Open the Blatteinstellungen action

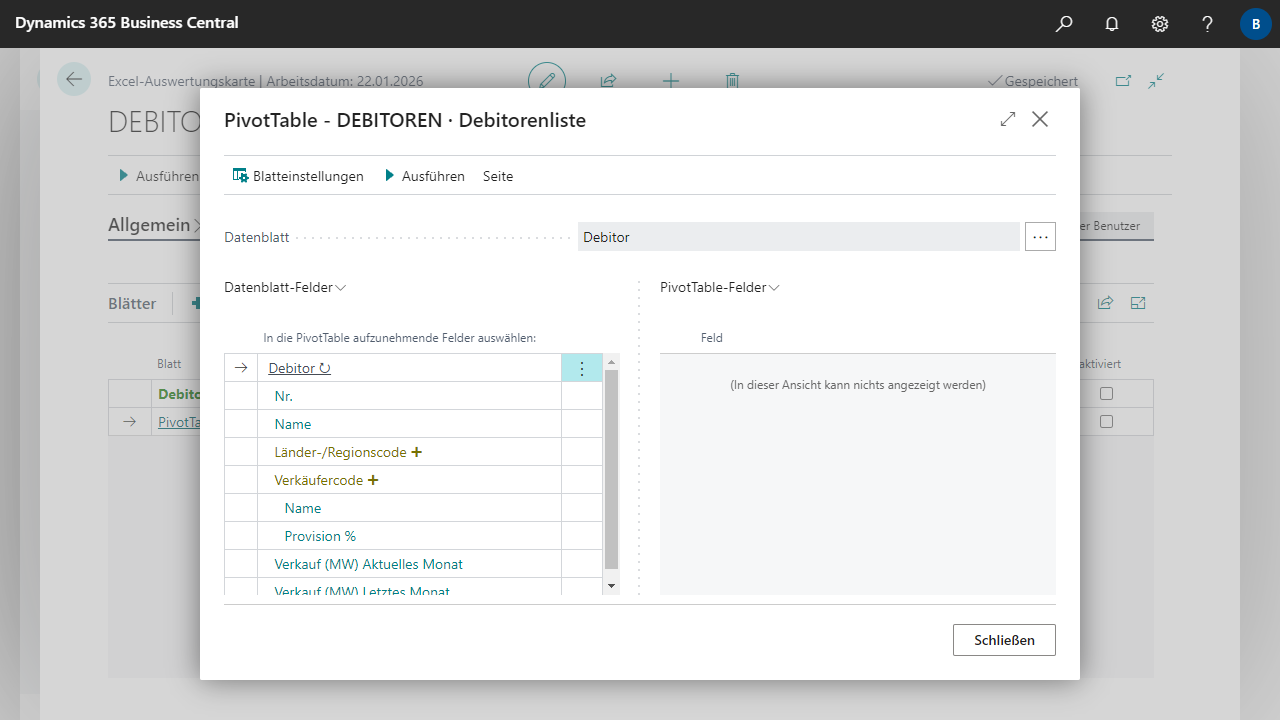coord(298,176)
